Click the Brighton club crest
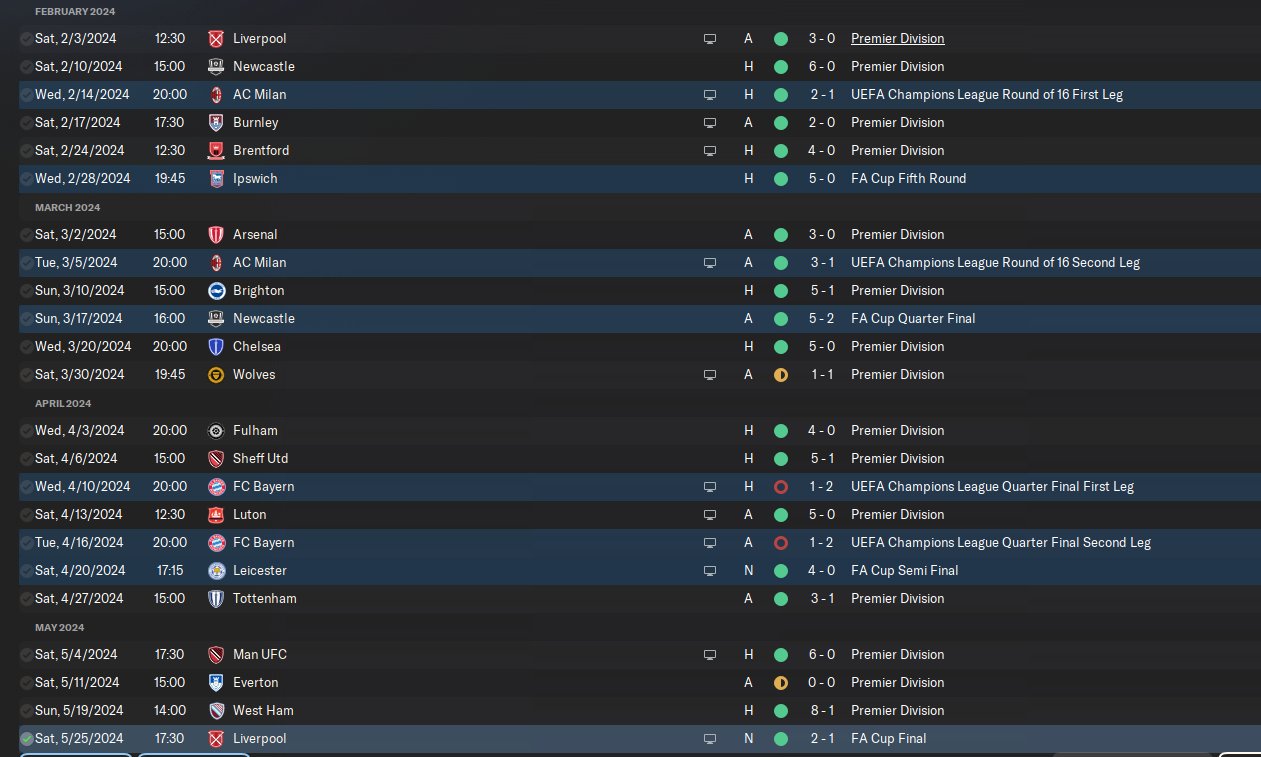The width and height of the screenshot is (1261, 757). coord(215,291)
